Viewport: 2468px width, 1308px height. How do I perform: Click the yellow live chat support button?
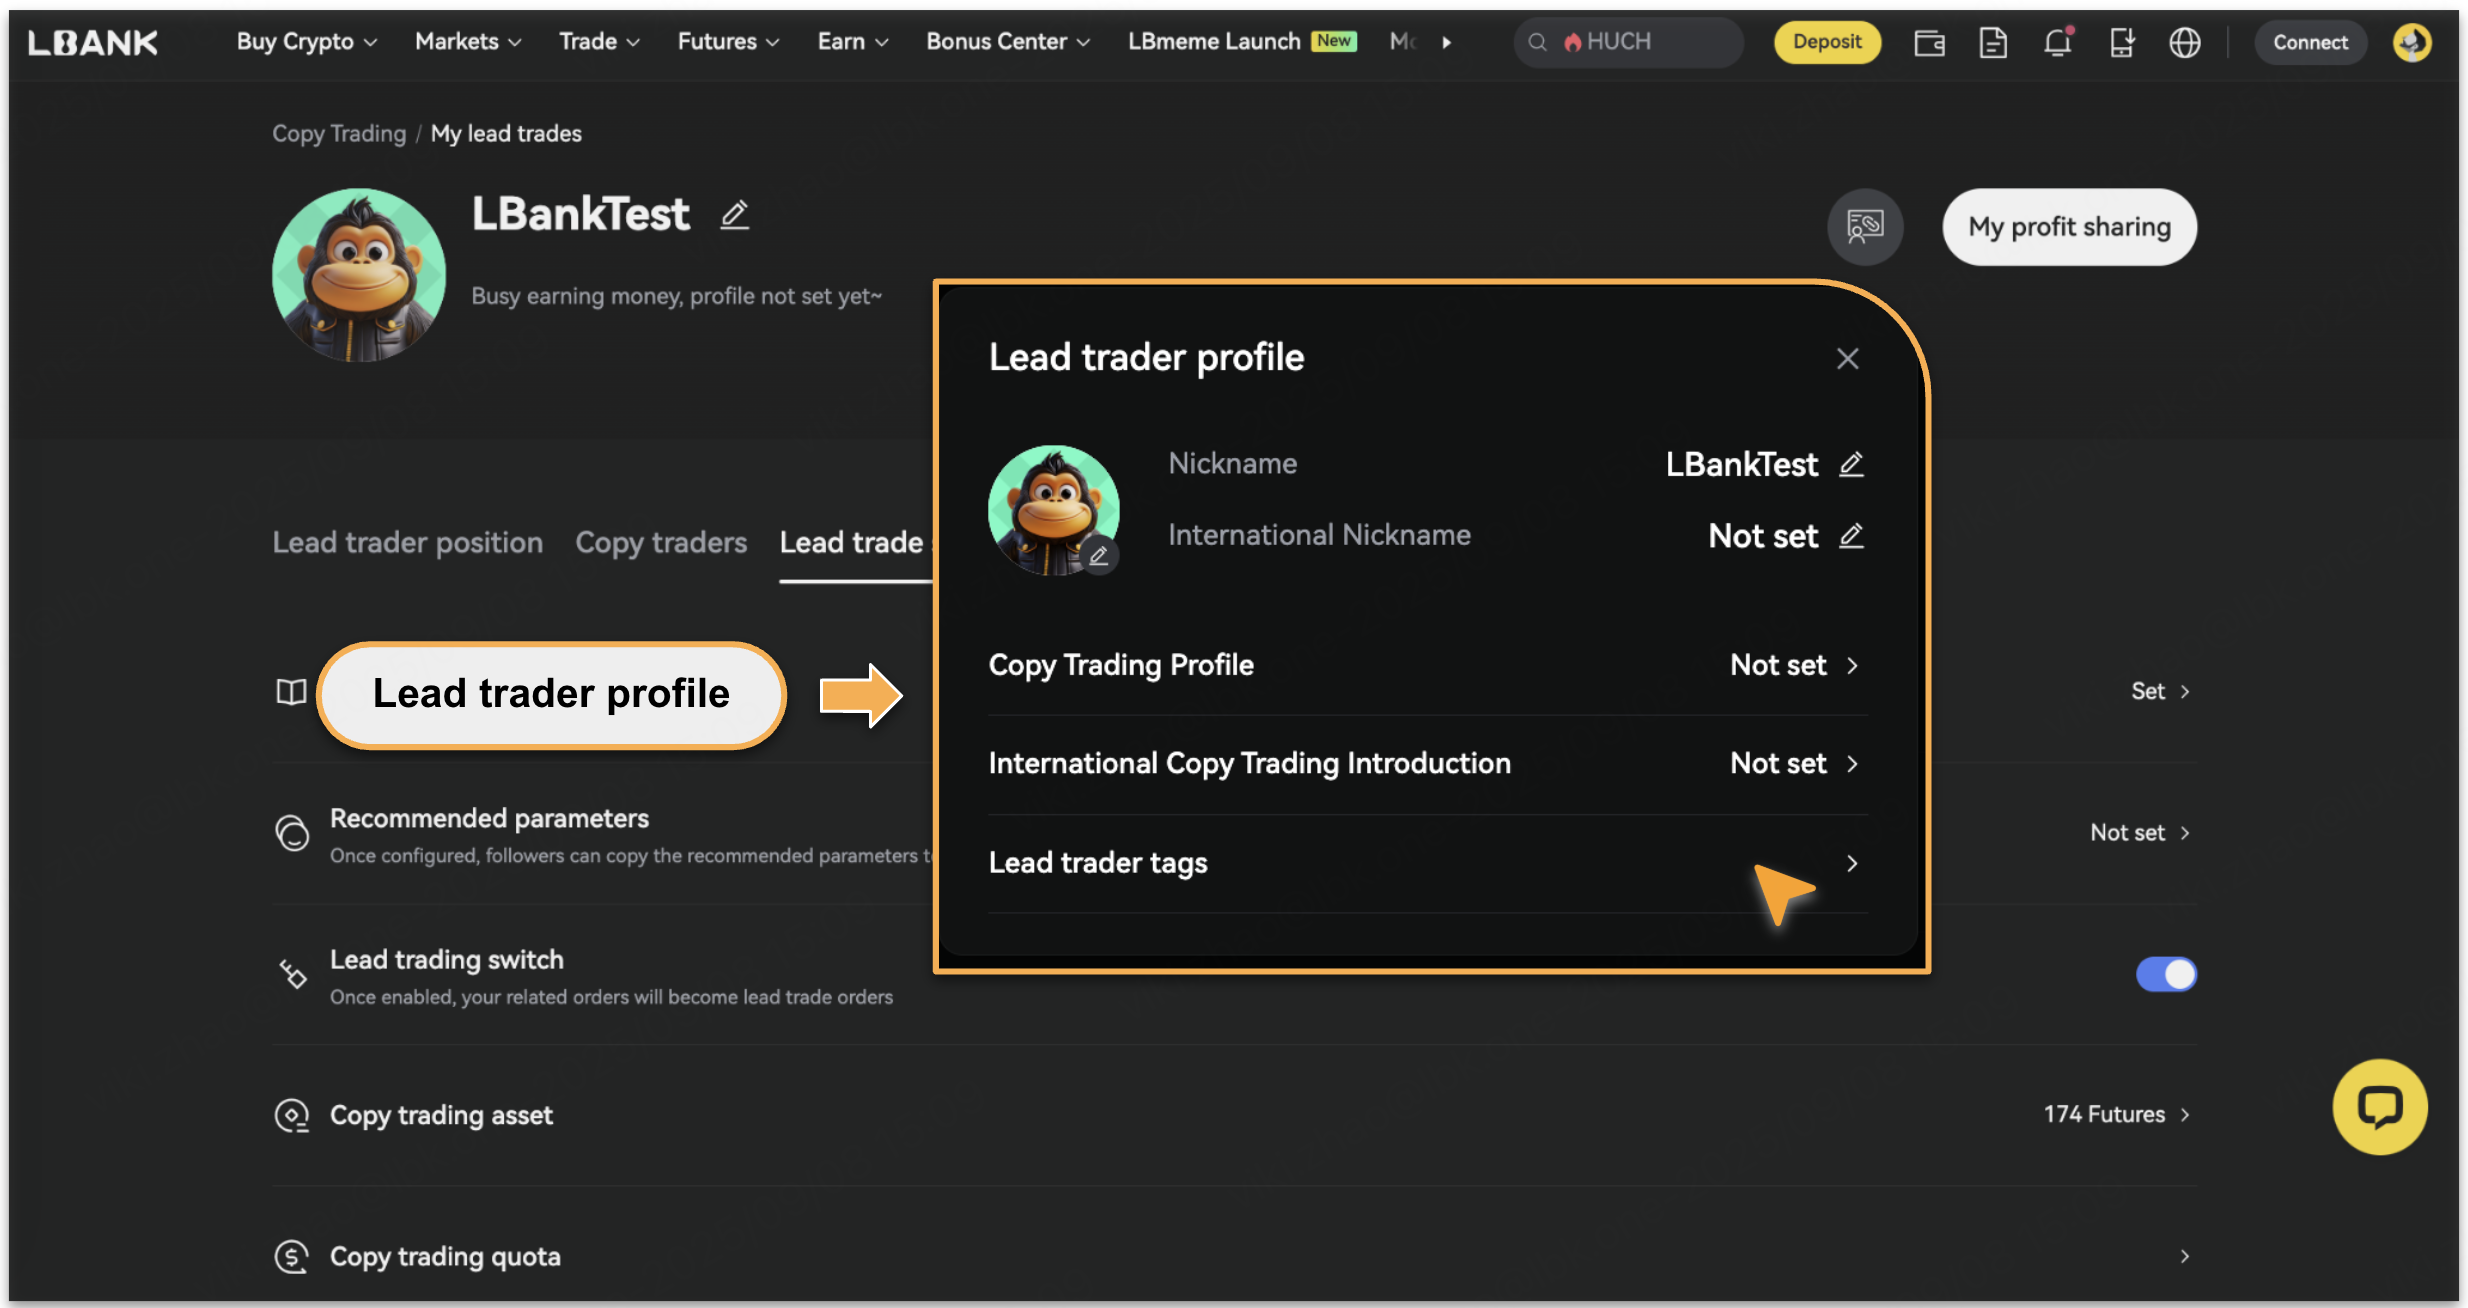click(x=2379, y=1106)
